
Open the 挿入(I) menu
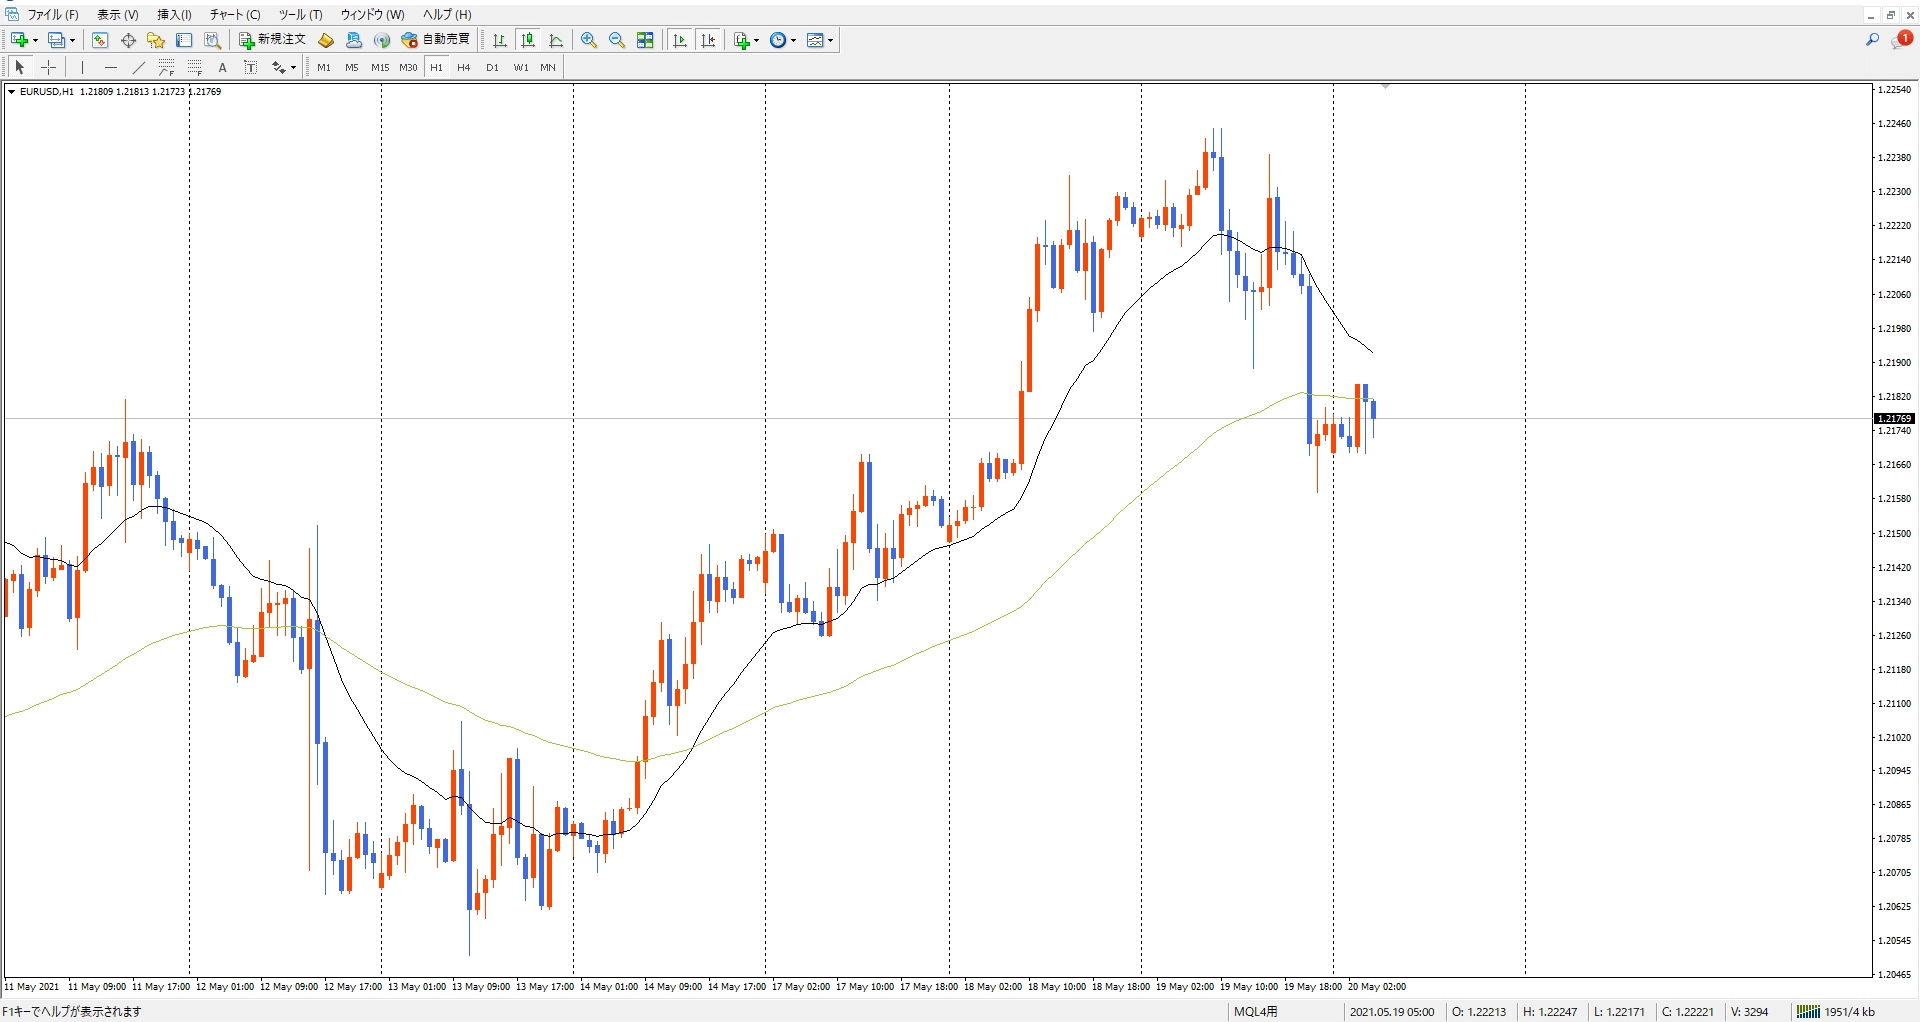point(174,14)
